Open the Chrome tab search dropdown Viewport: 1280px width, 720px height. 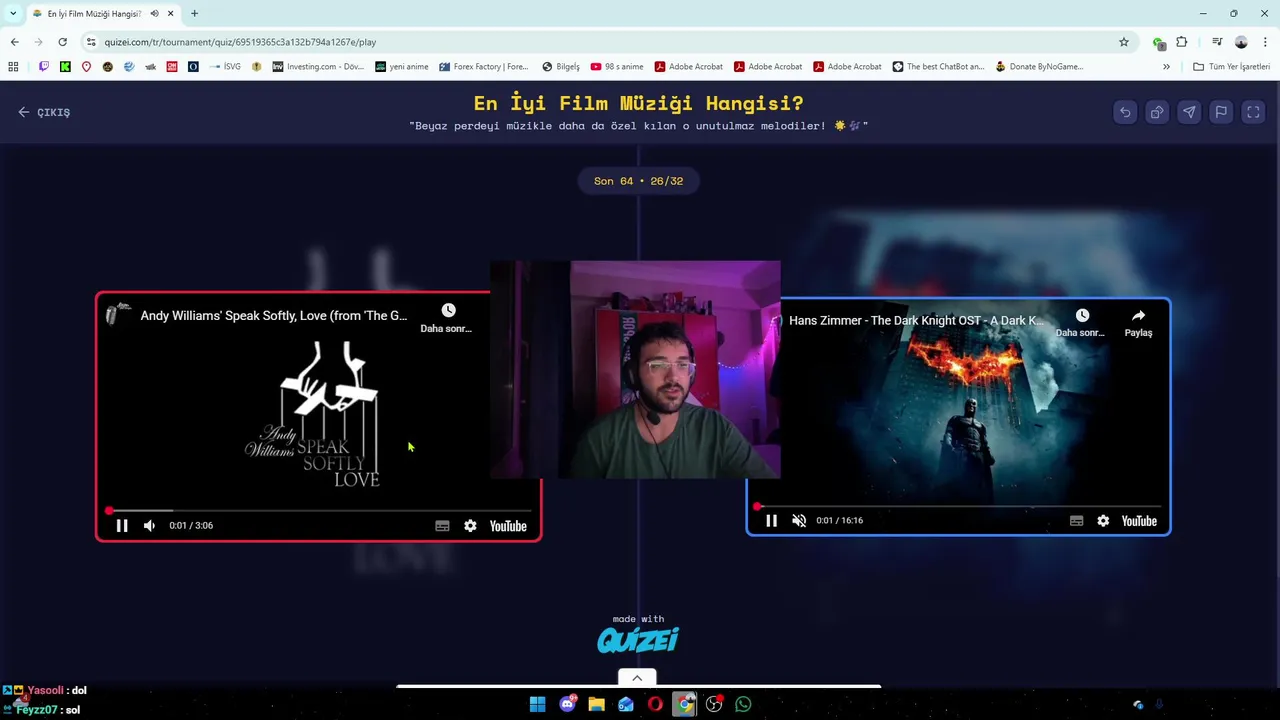point(12,13)
